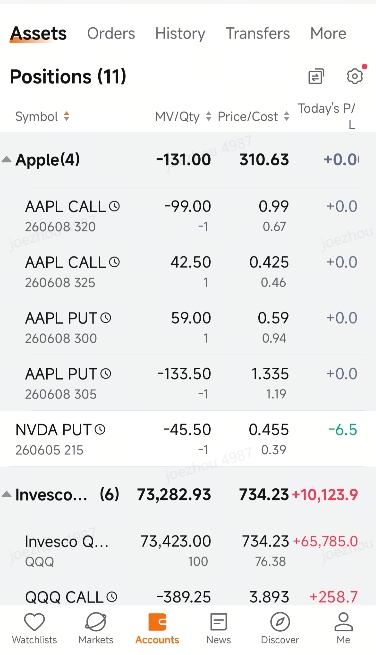Toggle sorting on MV/Qty column
376x655 pixels.
(x=183, y=117)
